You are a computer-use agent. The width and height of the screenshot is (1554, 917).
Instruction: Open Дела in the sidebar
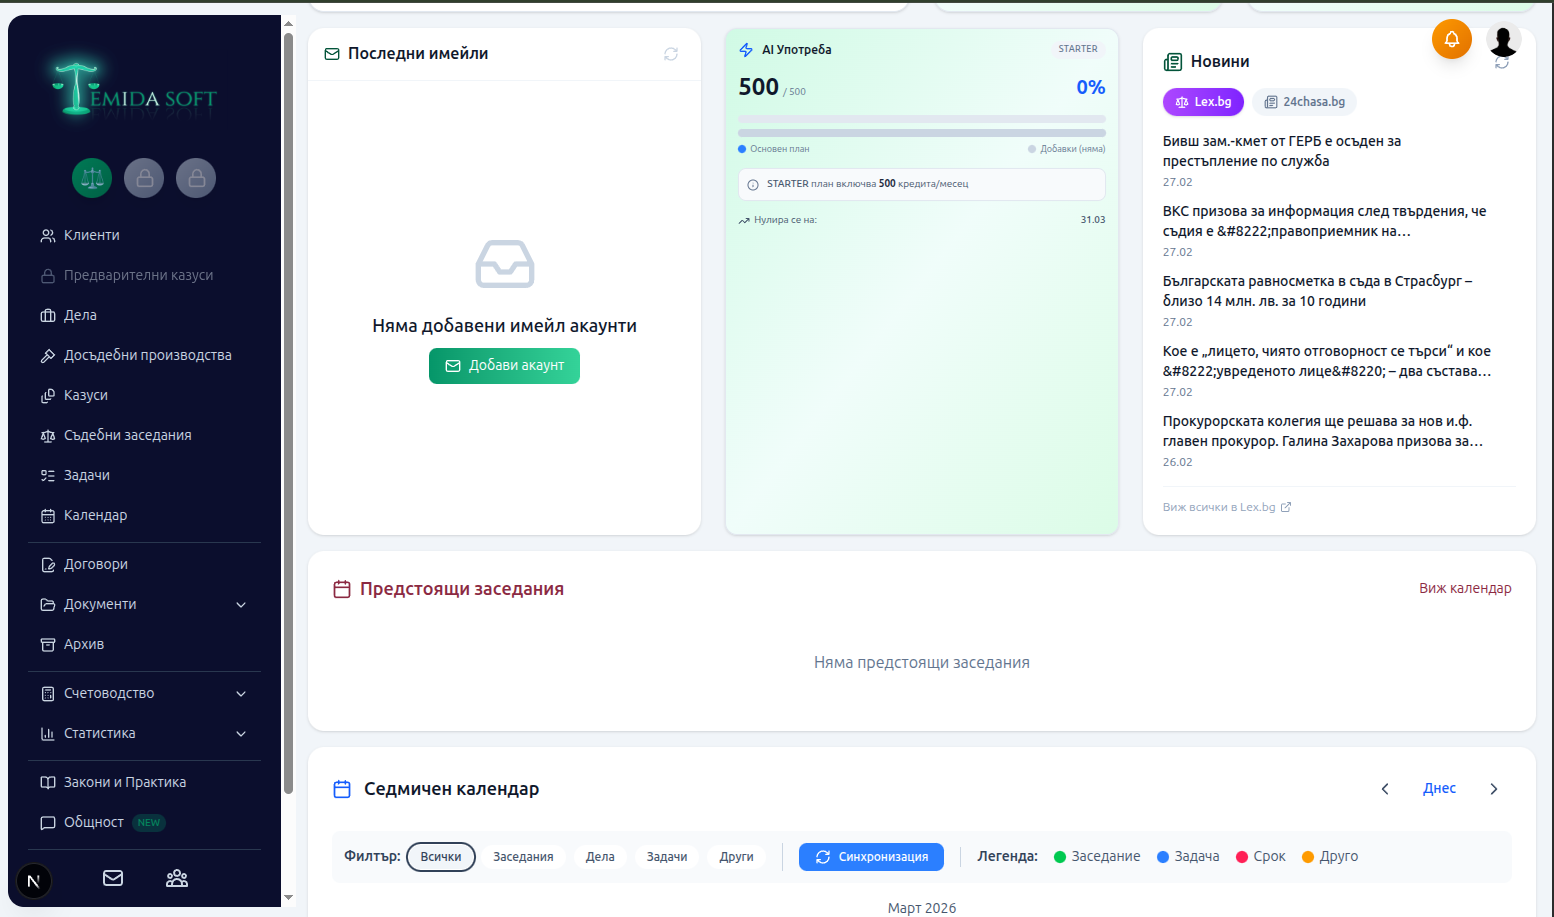click(145, 315)
